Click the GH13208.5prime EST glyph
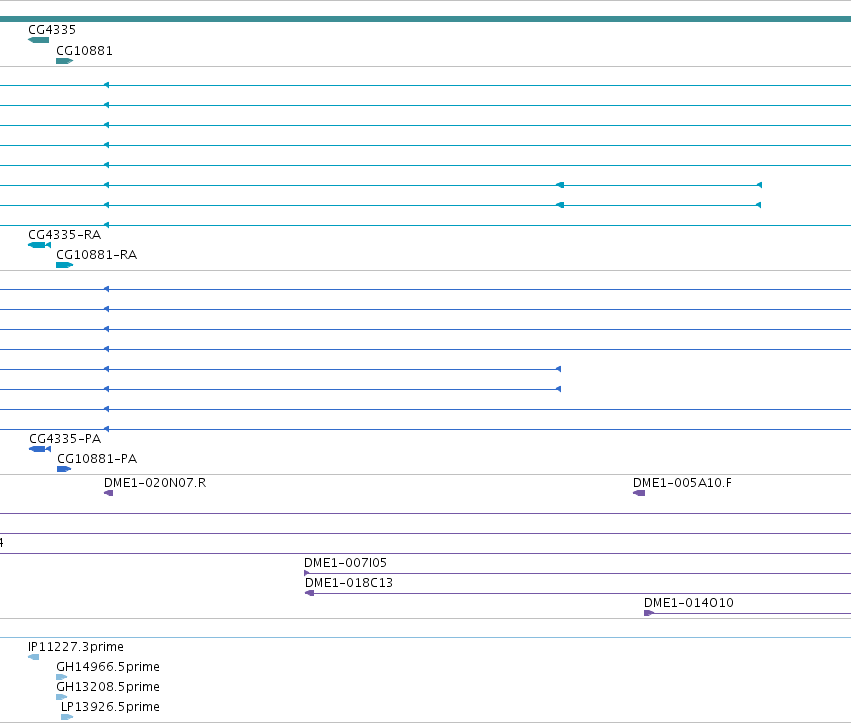851x723 pixels. (x=62, y=697)
